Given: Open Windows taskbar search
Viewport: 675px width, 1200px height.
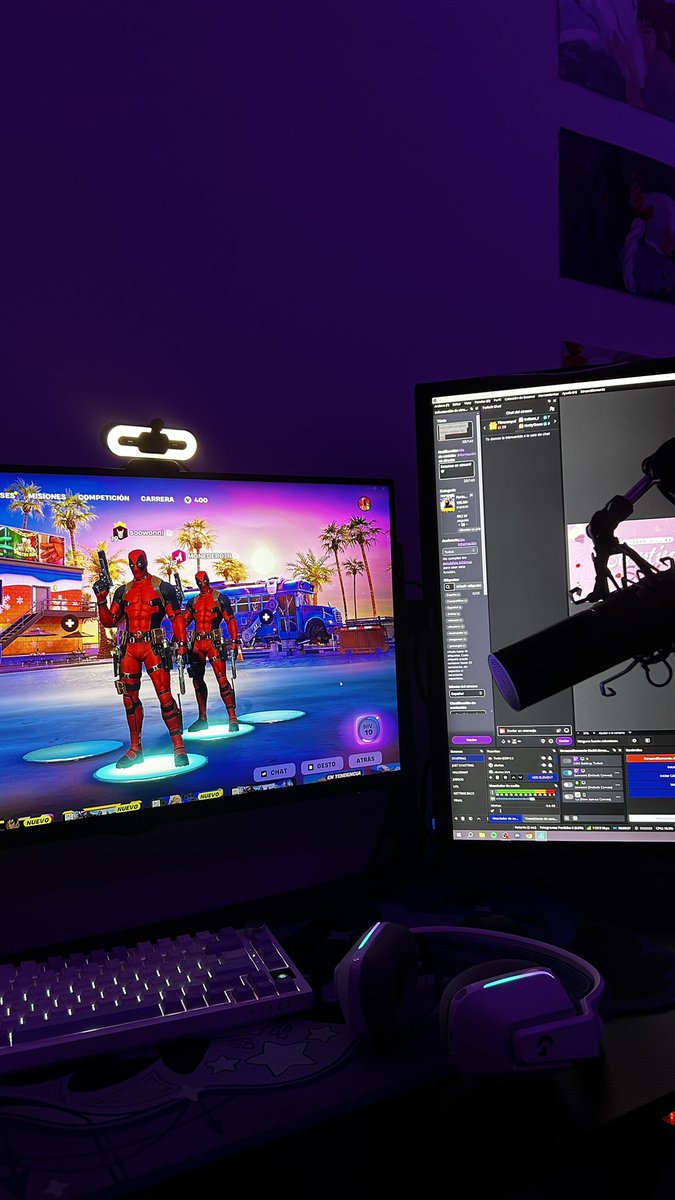Looking at the screenshot, I should point(470,835).
